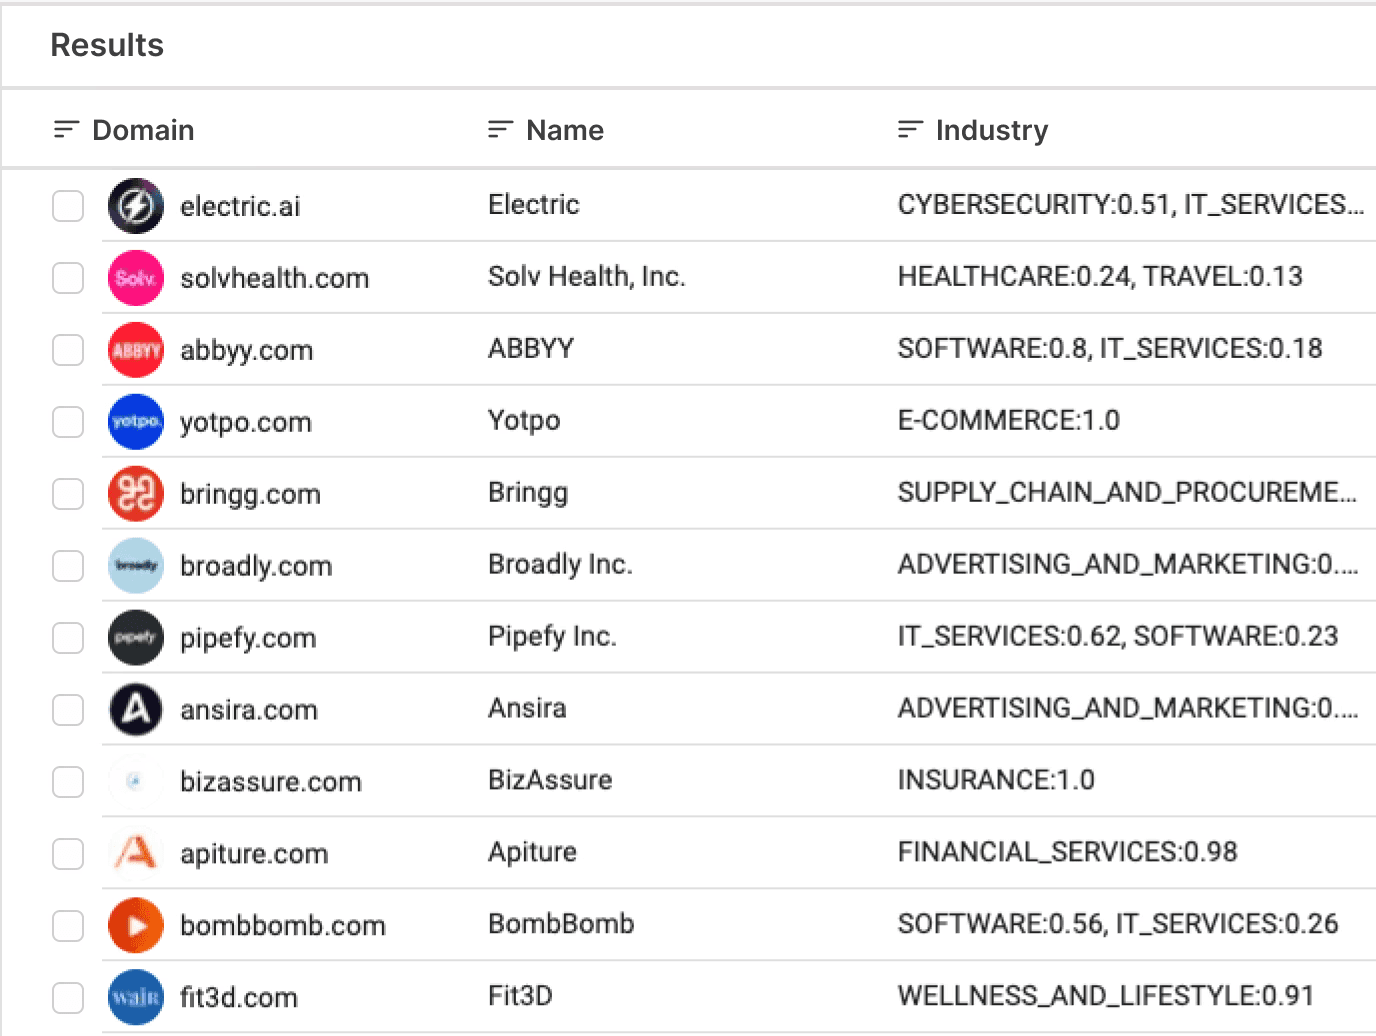Click the Pipefy logo icon
This screenshot has width=1376, height=1036.
(134, 637)
